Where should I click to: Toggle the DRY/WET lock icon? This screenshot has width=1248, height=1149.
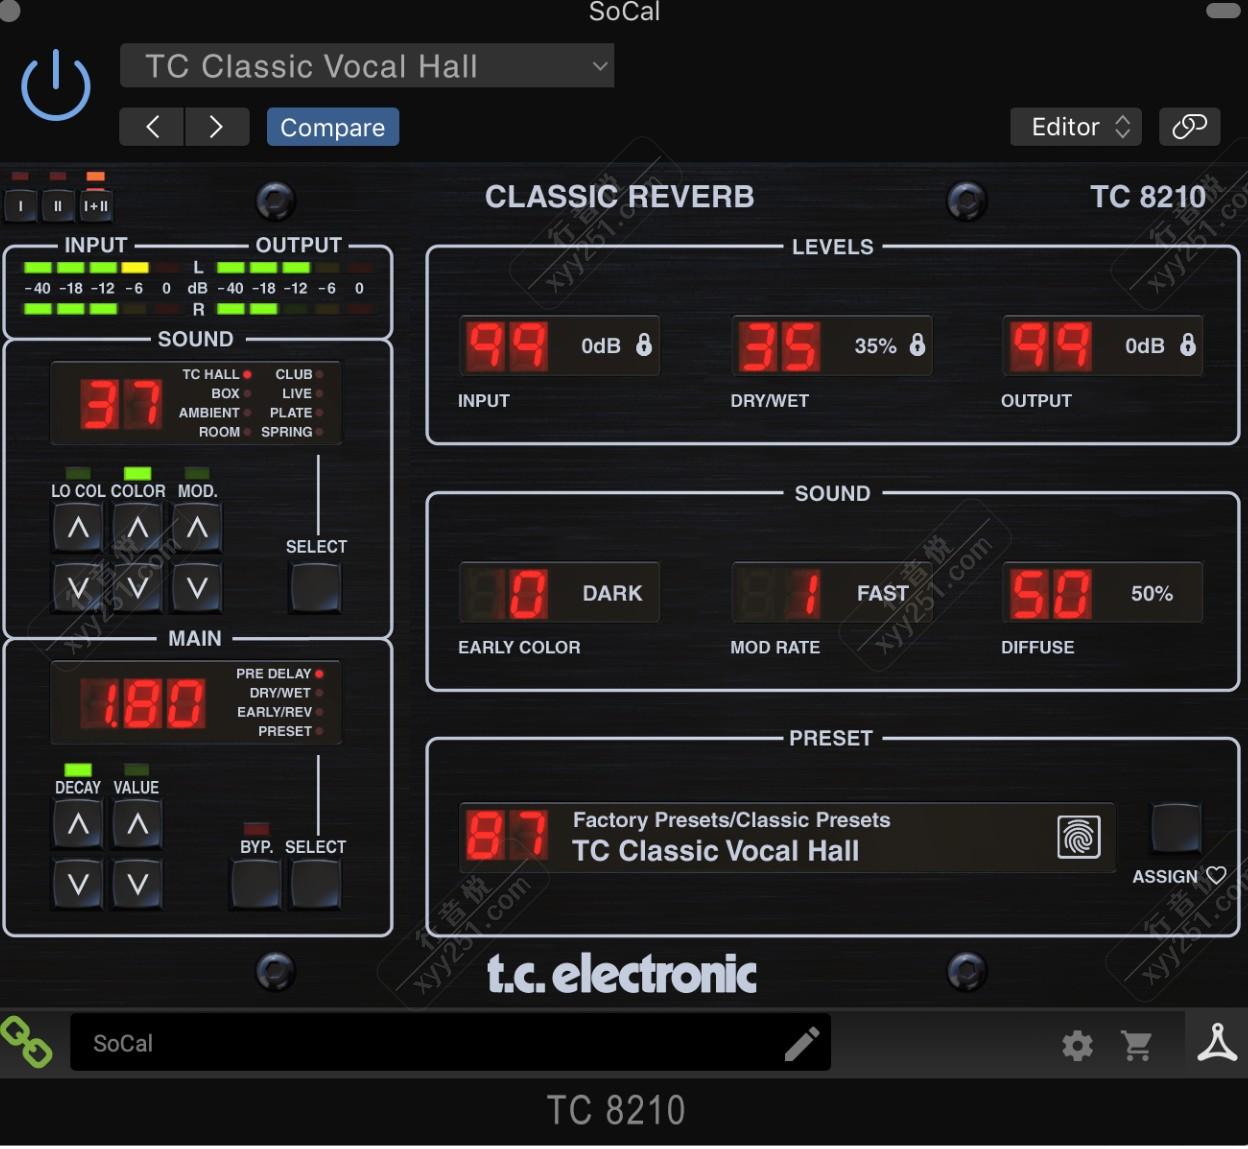[917, 345]
